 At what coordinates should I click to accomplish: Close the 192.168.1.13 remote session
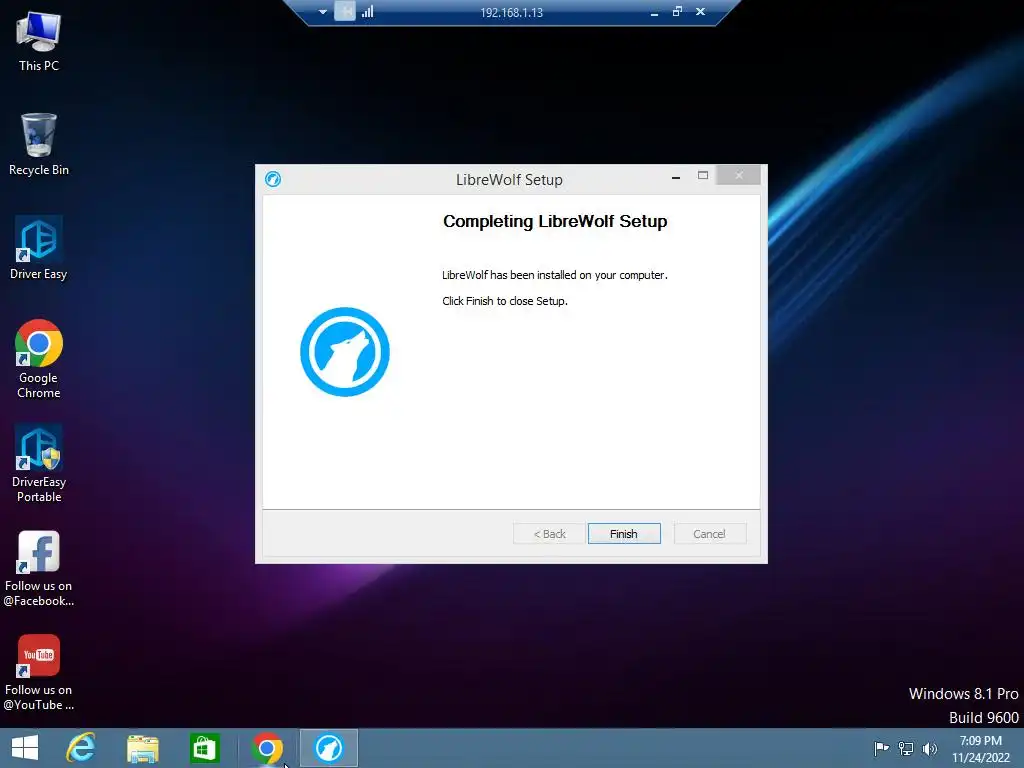tap(700, 12)
